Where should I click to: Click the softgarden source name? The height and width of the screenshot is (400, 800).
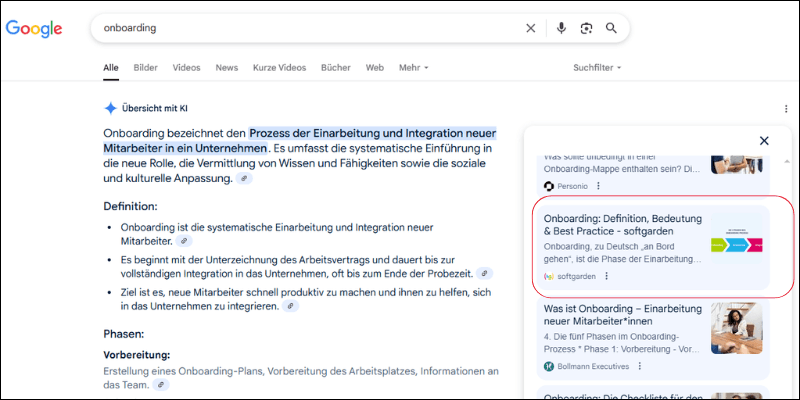[x=576, y=276]
